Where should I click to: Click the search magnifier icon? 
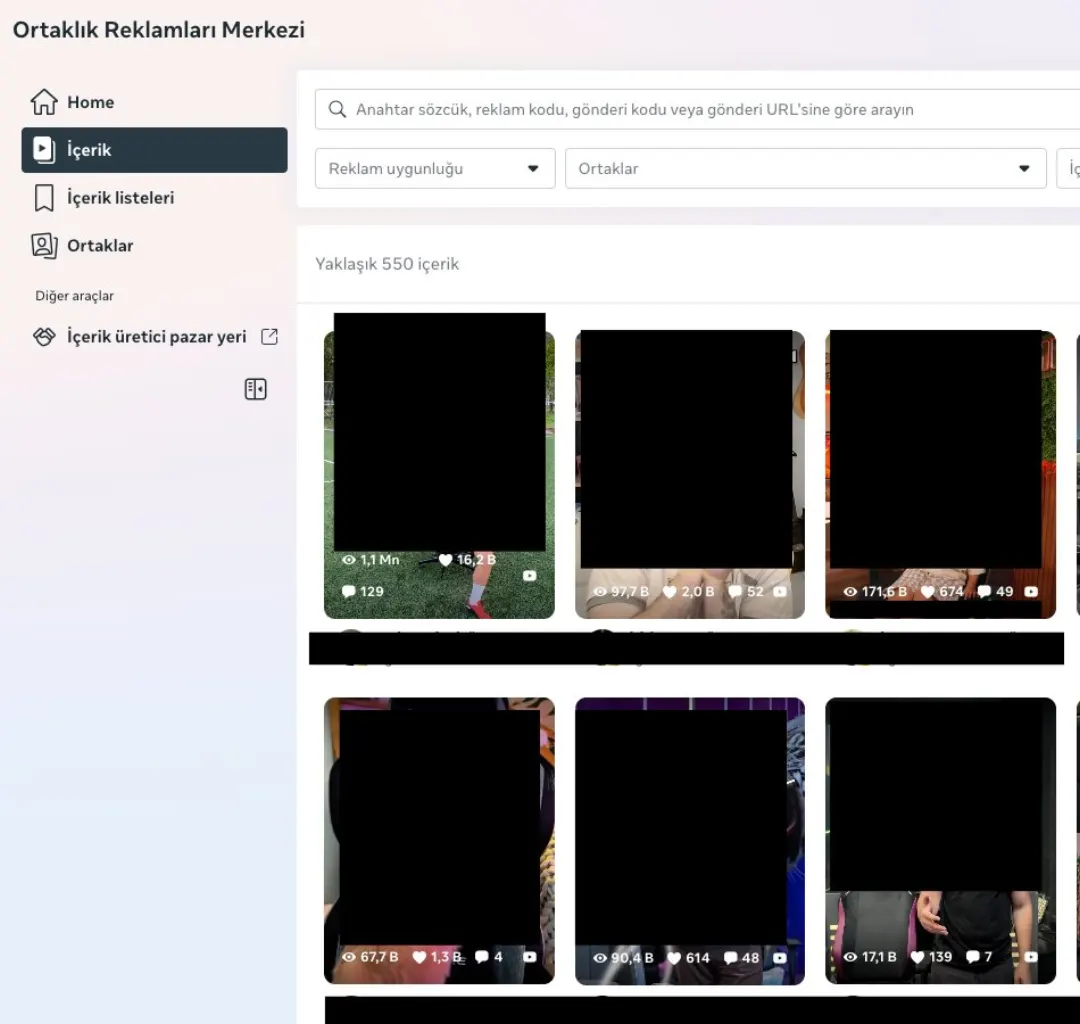[337, 109]
